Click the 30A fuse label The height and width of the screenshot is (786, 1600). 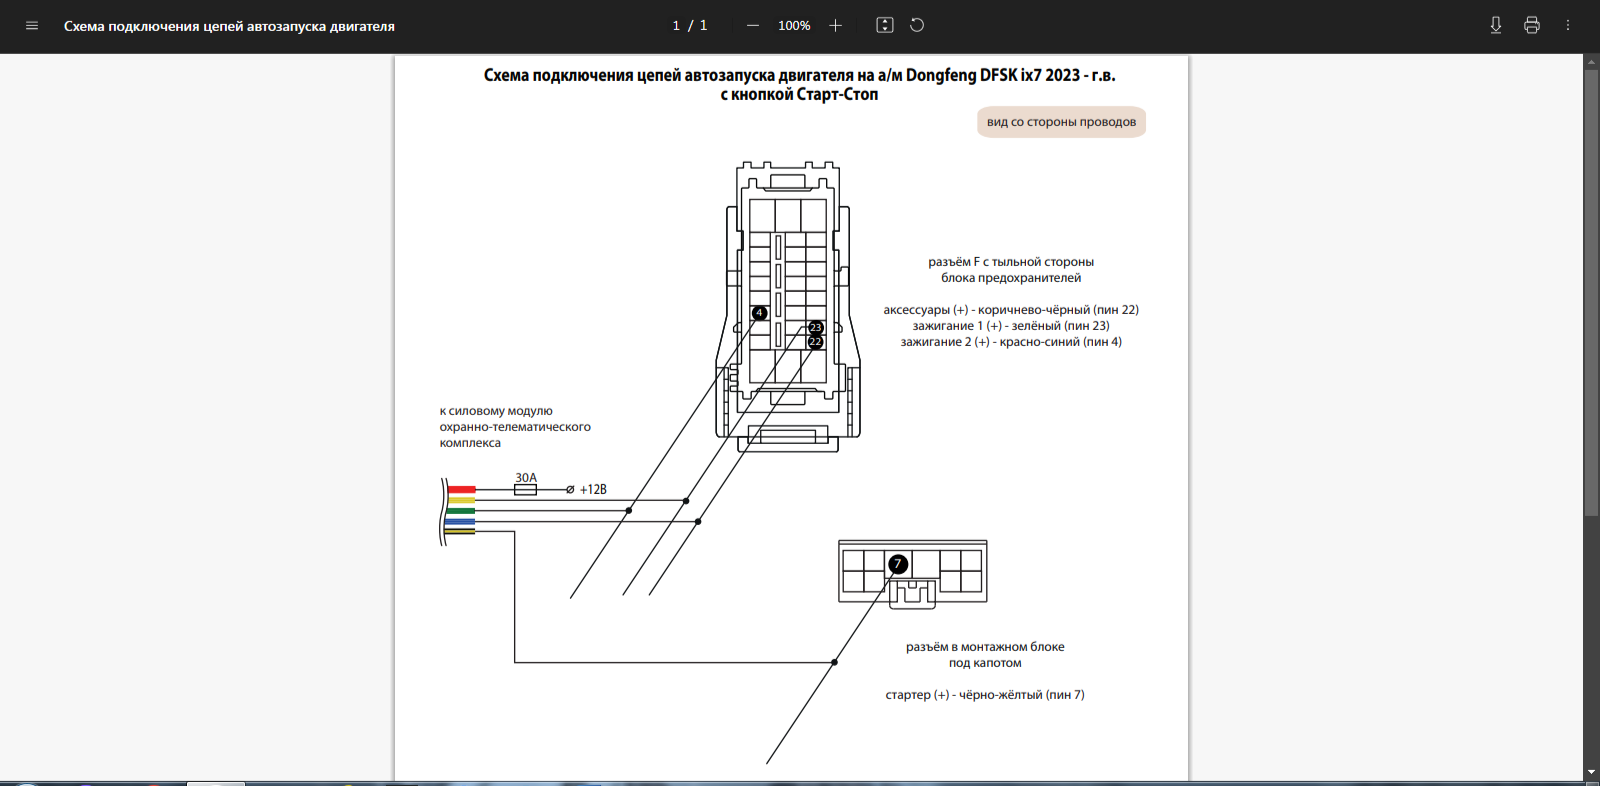(526, 478)
